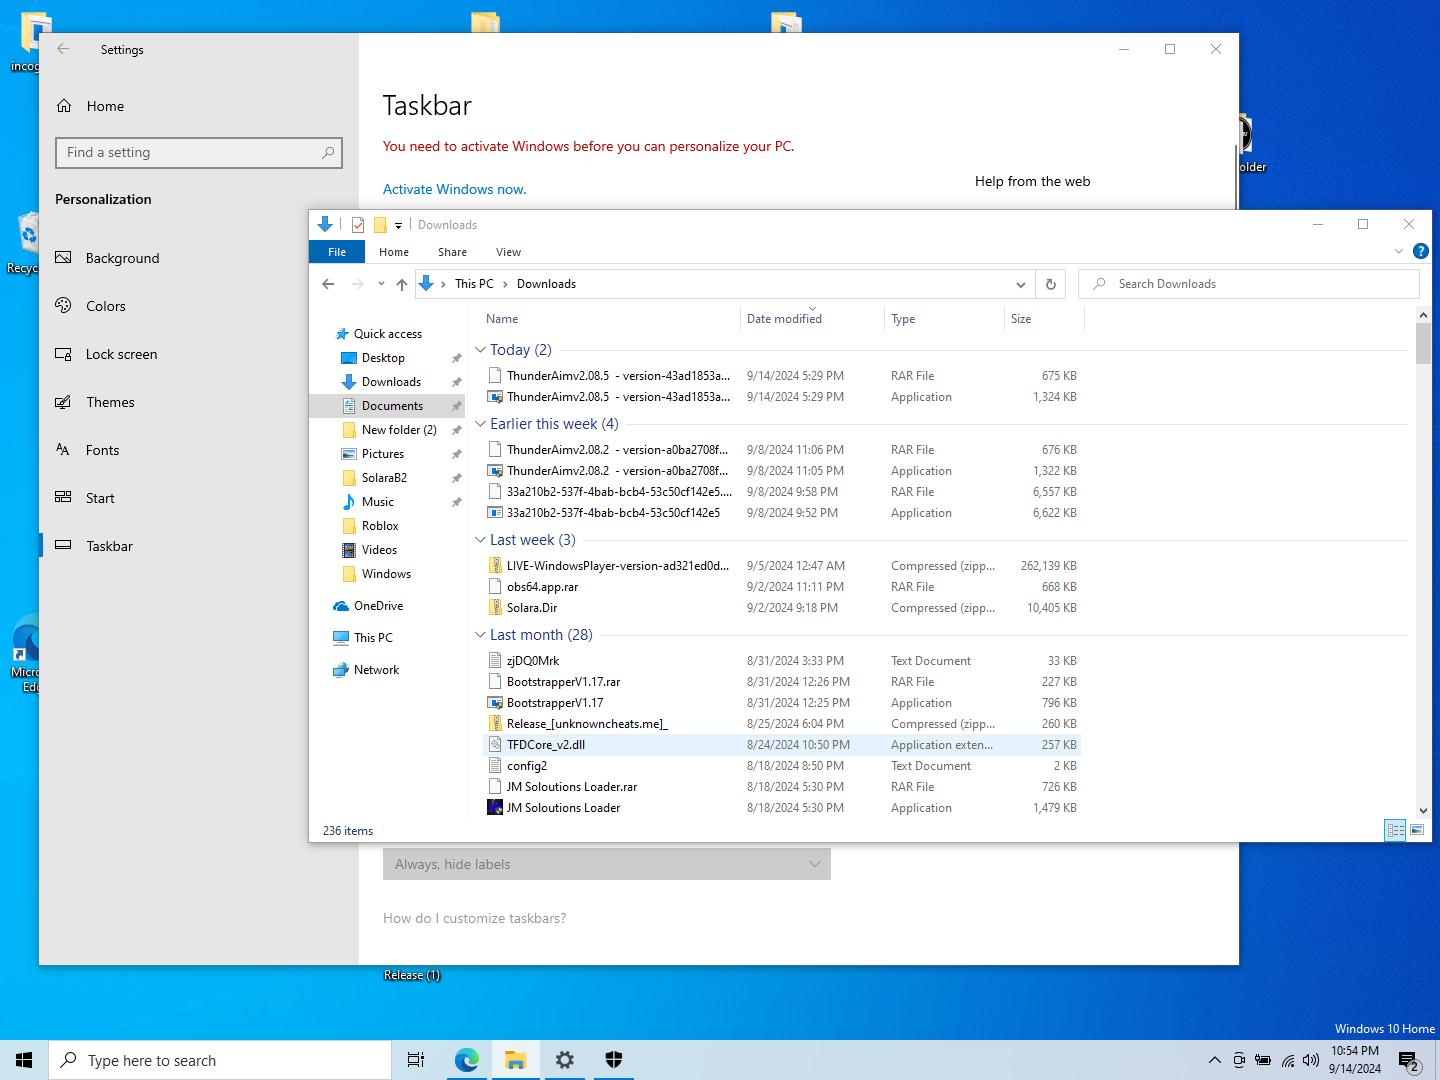
Task: Show hidden system tray icons
Action: pos(1214,1060)
